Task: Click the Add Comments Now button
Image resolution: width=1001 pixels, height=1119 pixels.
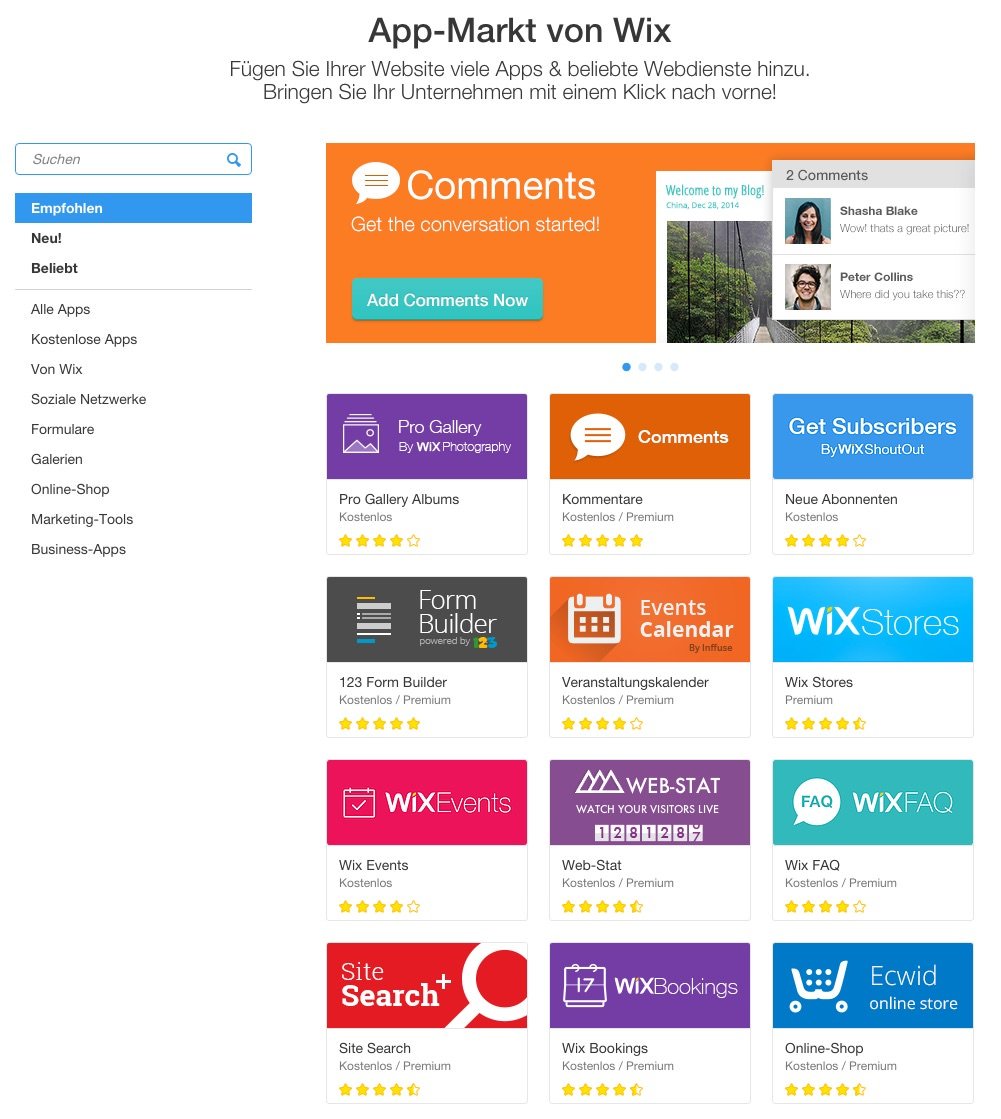Action: click(447, 300)
